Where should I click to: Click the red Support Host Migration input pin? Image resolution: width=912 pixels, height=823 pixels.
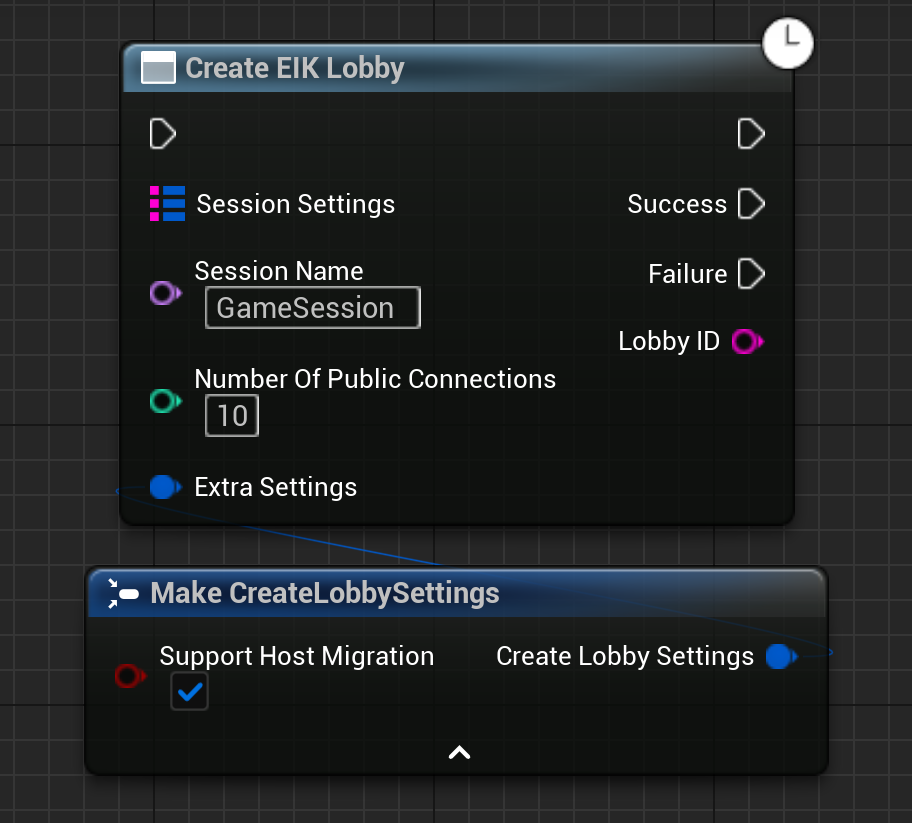click(129, 676)
